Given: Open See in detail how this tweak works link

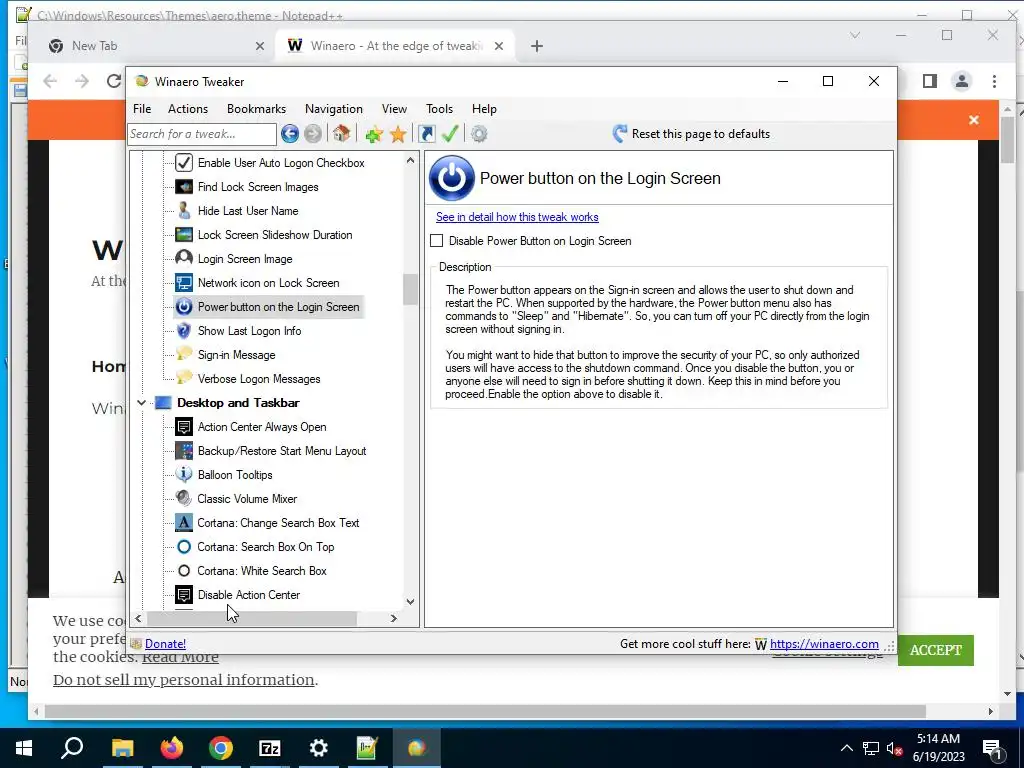Looking at the screenshot, I should coord(517,217).
